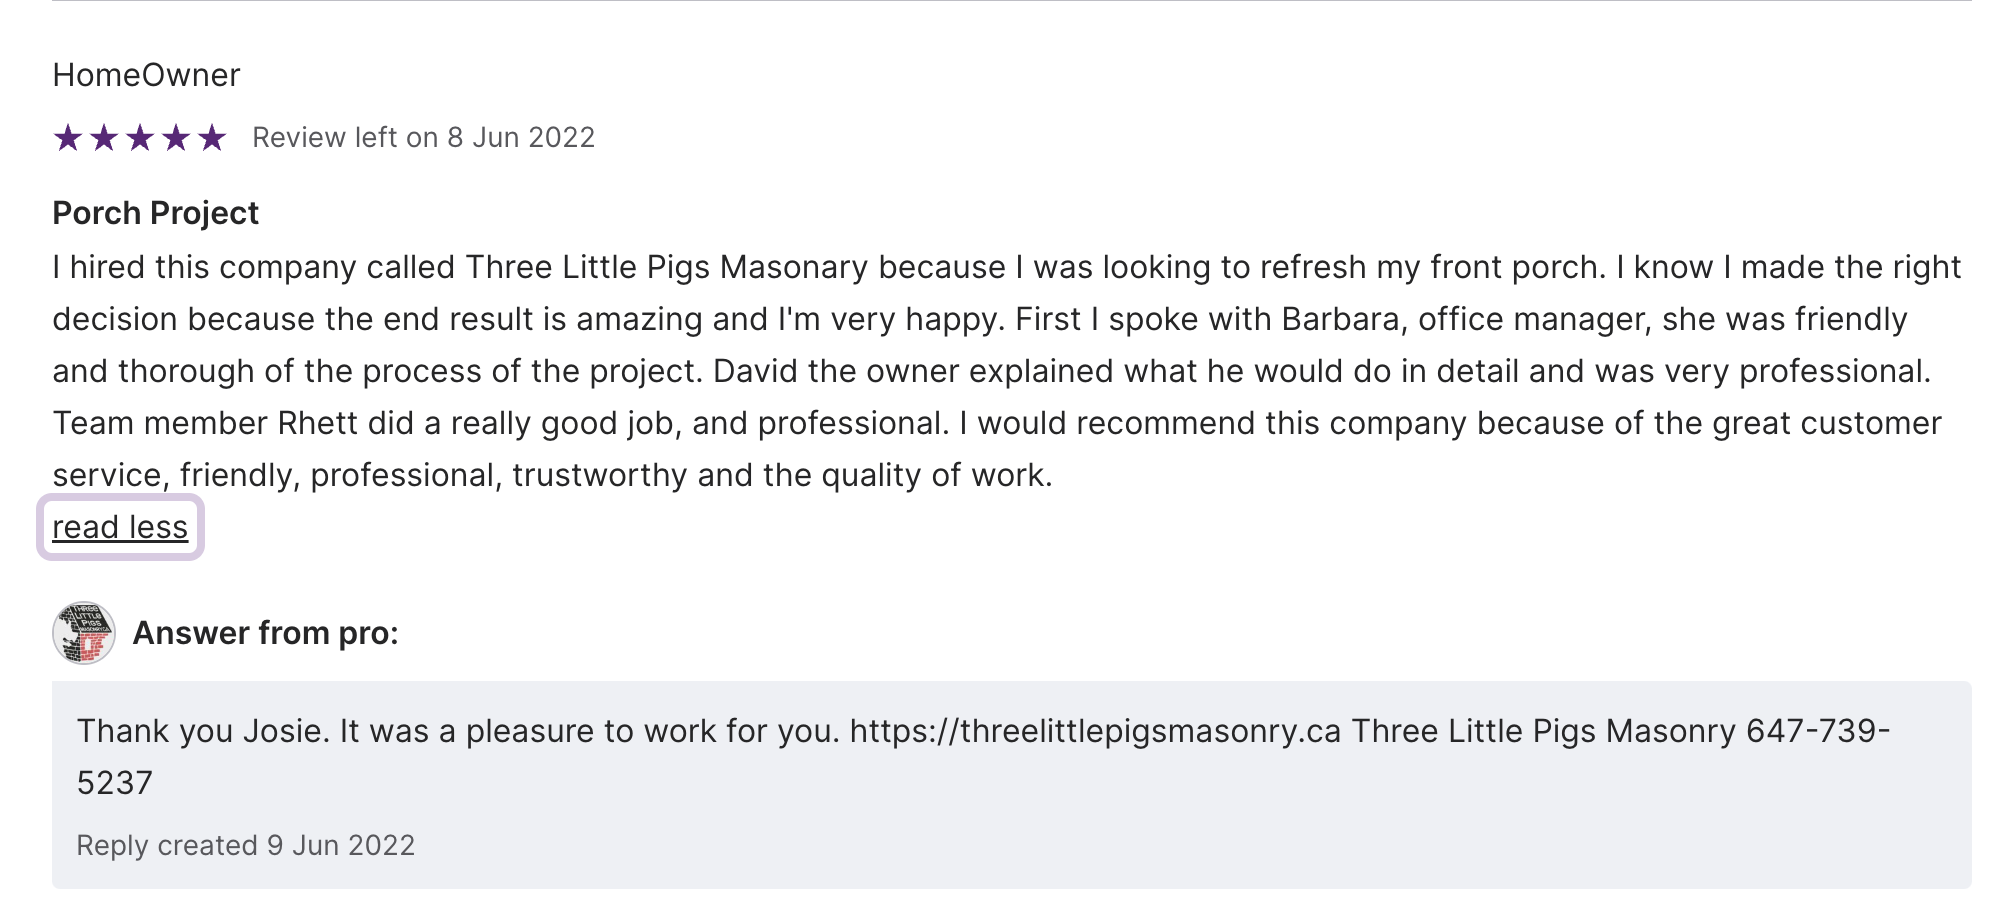Viewport: 2000px width, 900px height.
Task: Click the 647-739 phone number in the reply
Action: click(x=1817, y=731)
